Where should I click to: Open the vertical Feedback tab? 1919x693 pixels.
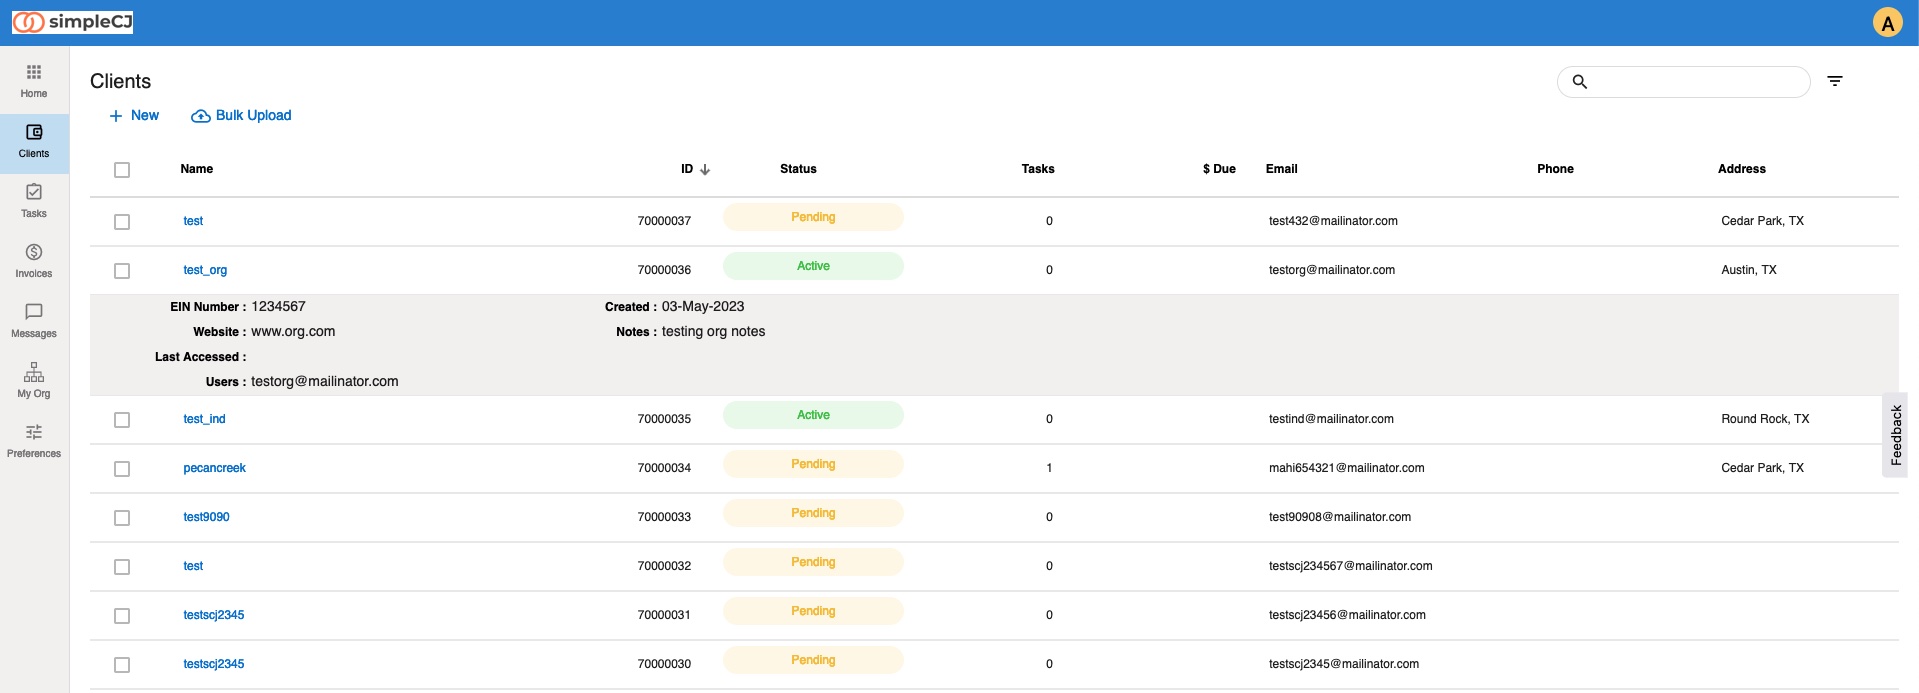(1896, 435)
